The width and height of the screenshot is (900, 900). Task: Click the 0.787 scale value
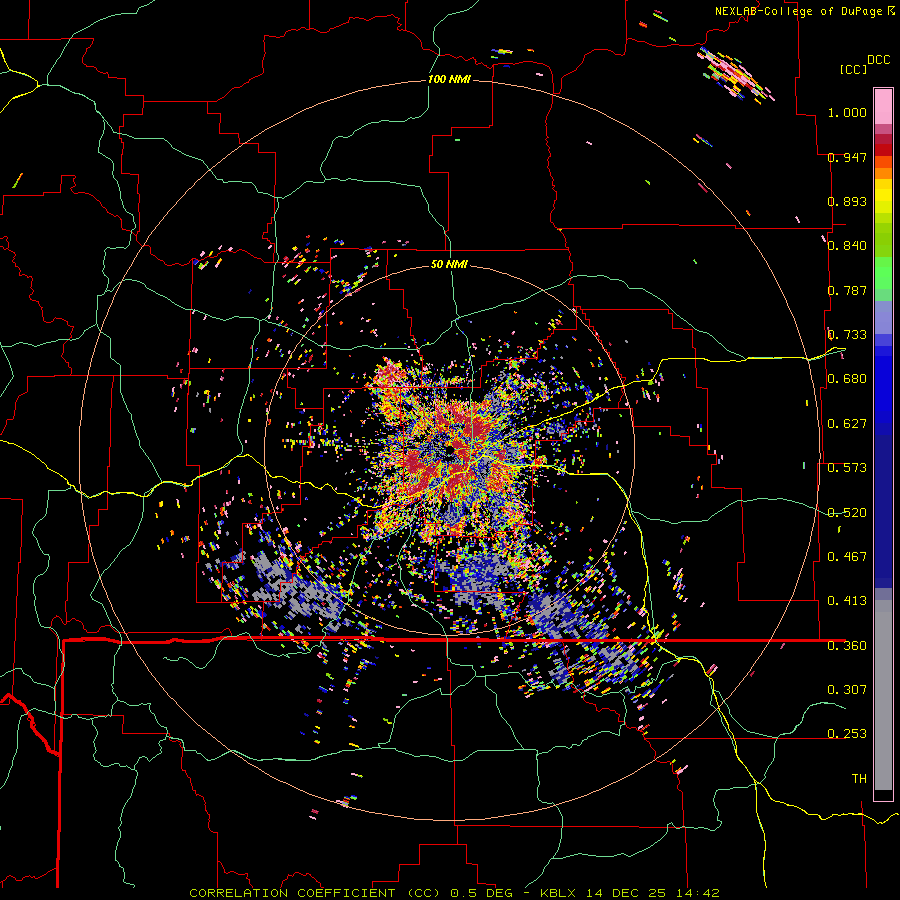[x=847, y=290]
